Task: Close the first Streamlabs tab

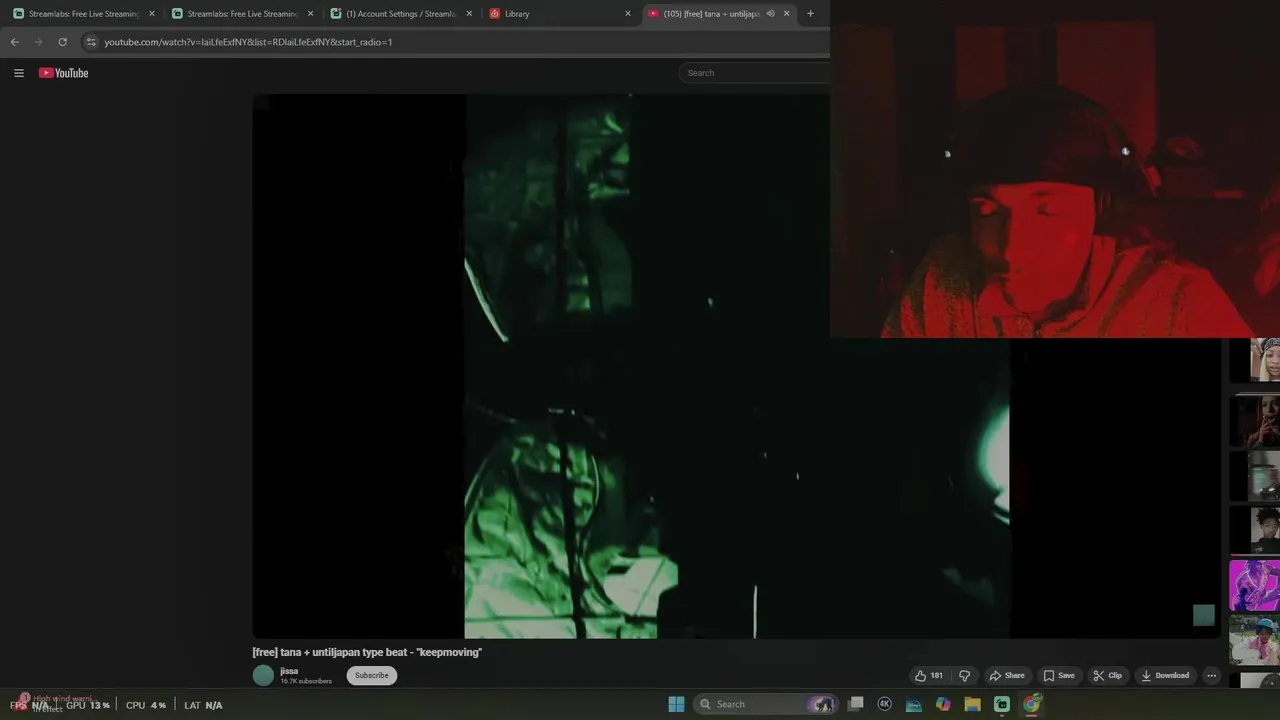Action: coord(152,14)
